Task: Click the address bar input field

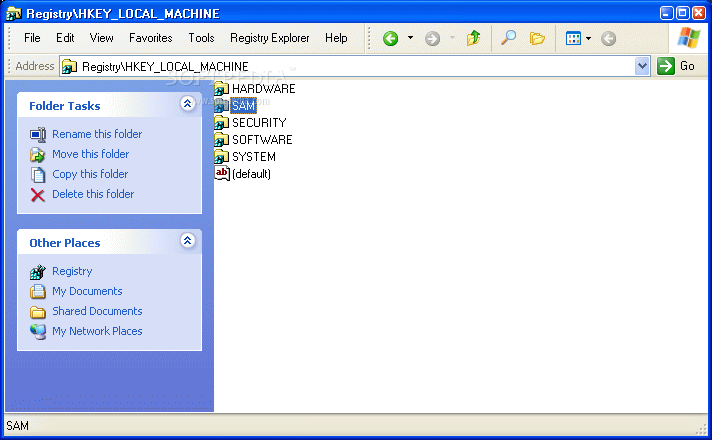Action: [x=354, y=67]
